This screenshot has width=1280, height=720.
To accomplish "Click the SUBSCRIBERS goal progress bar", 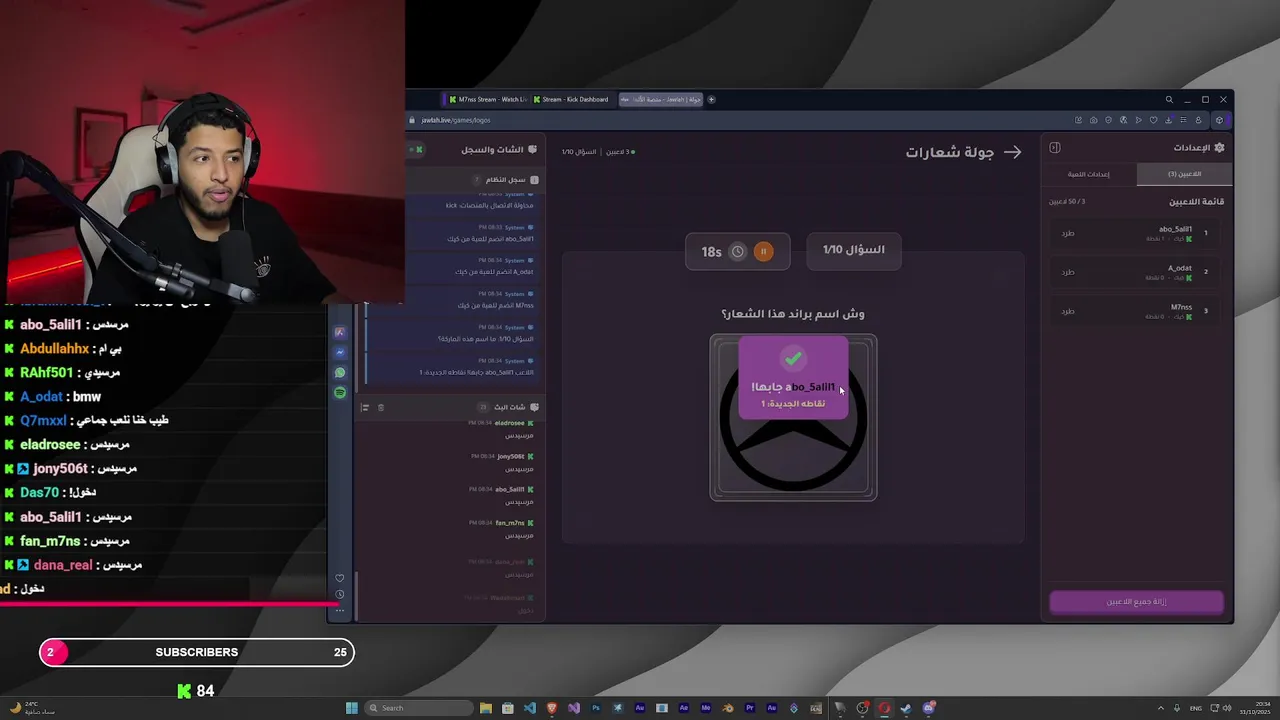I will [197, 652].
